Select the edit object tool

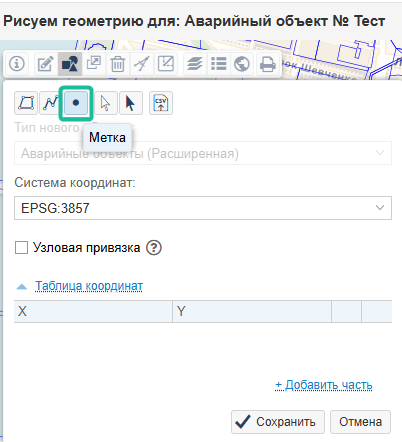(45, 63)
